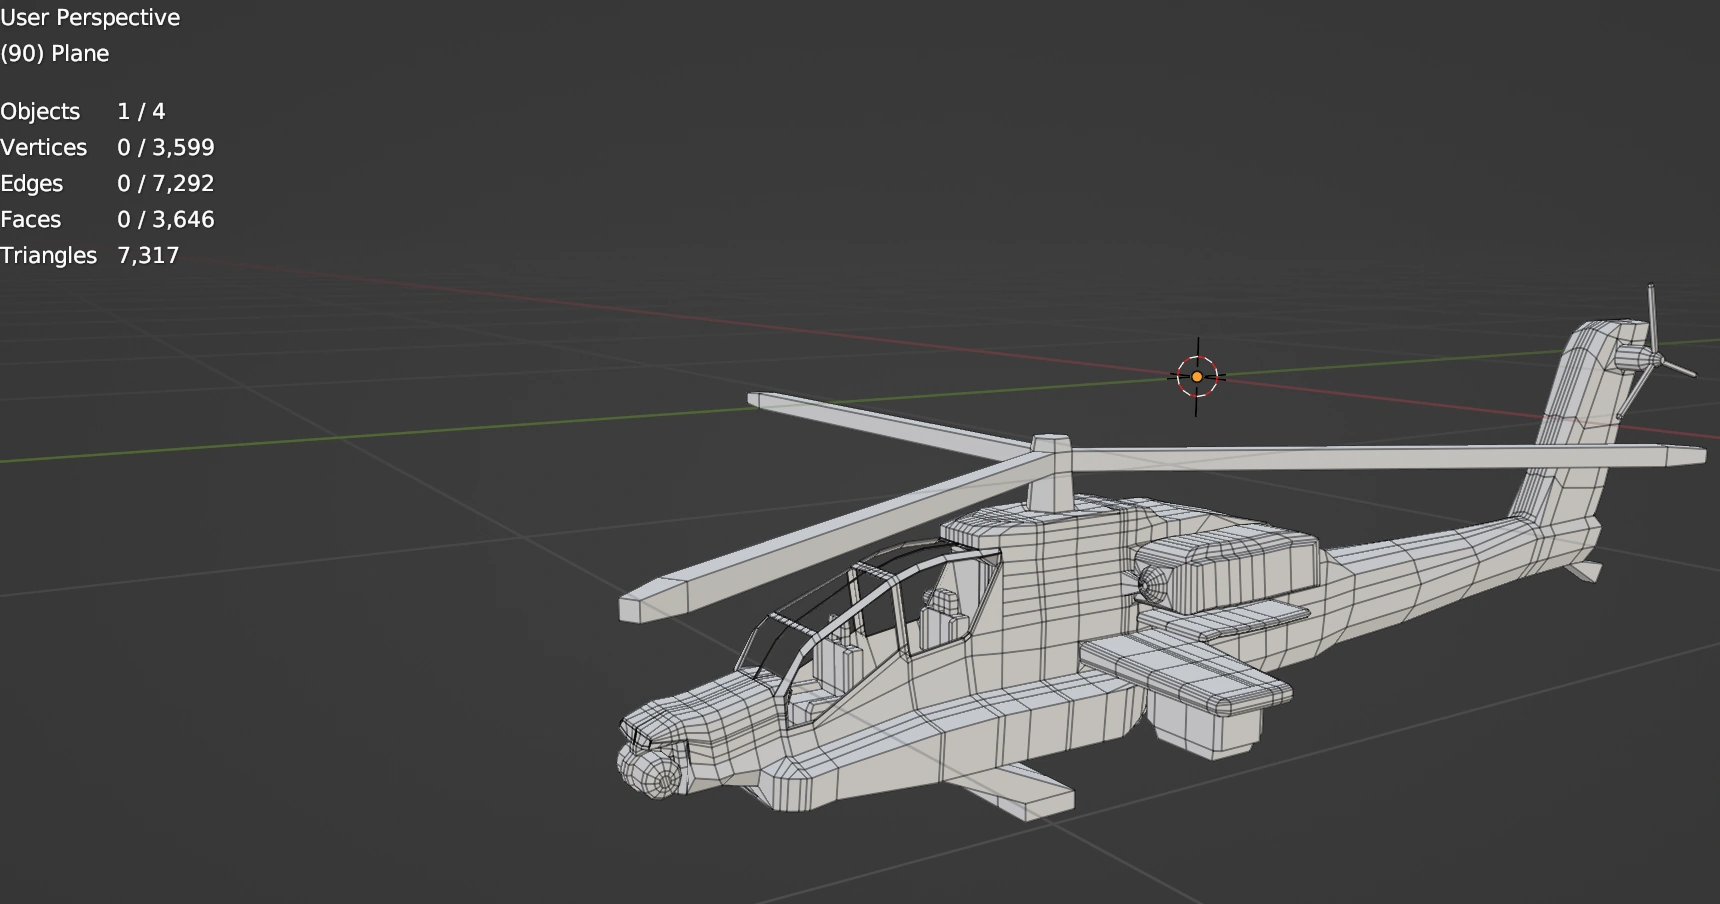1720x904 pixels.
Task: Select the rotor mast above the fuselage
Action: coord(1050,480)
